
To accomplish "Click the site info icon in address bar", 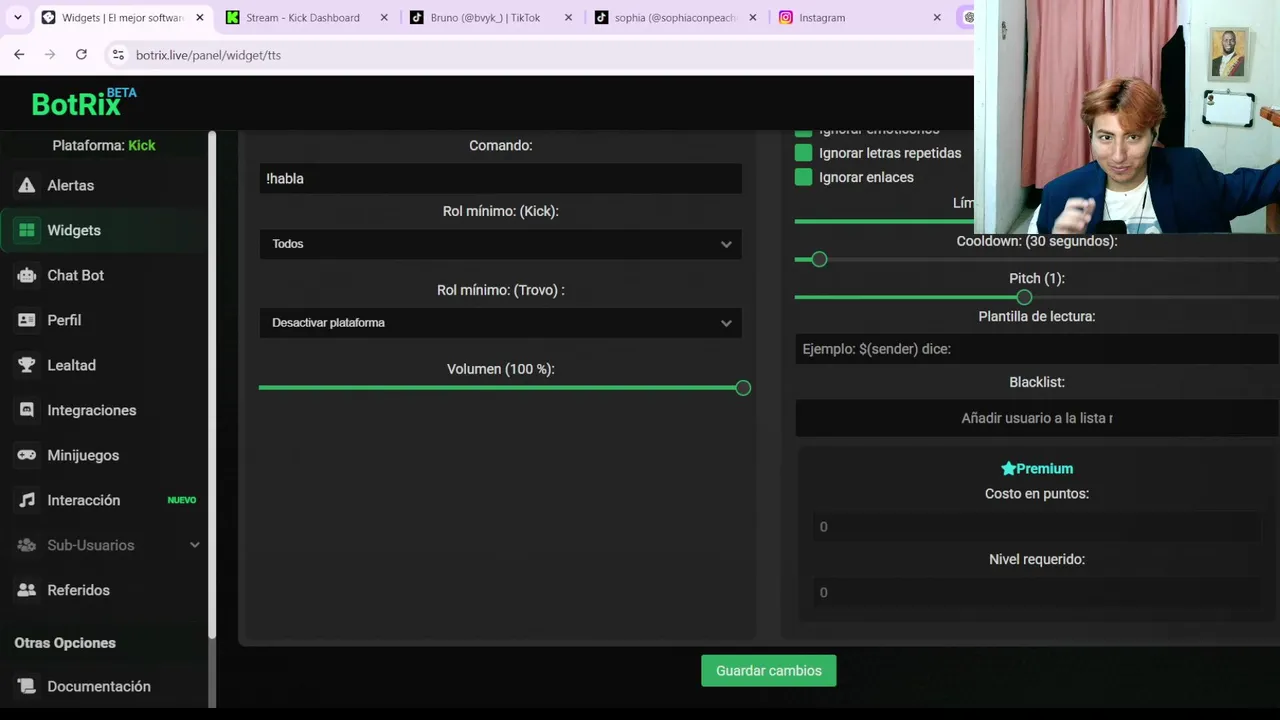I will pyautogui.click(x=118, y=55).
